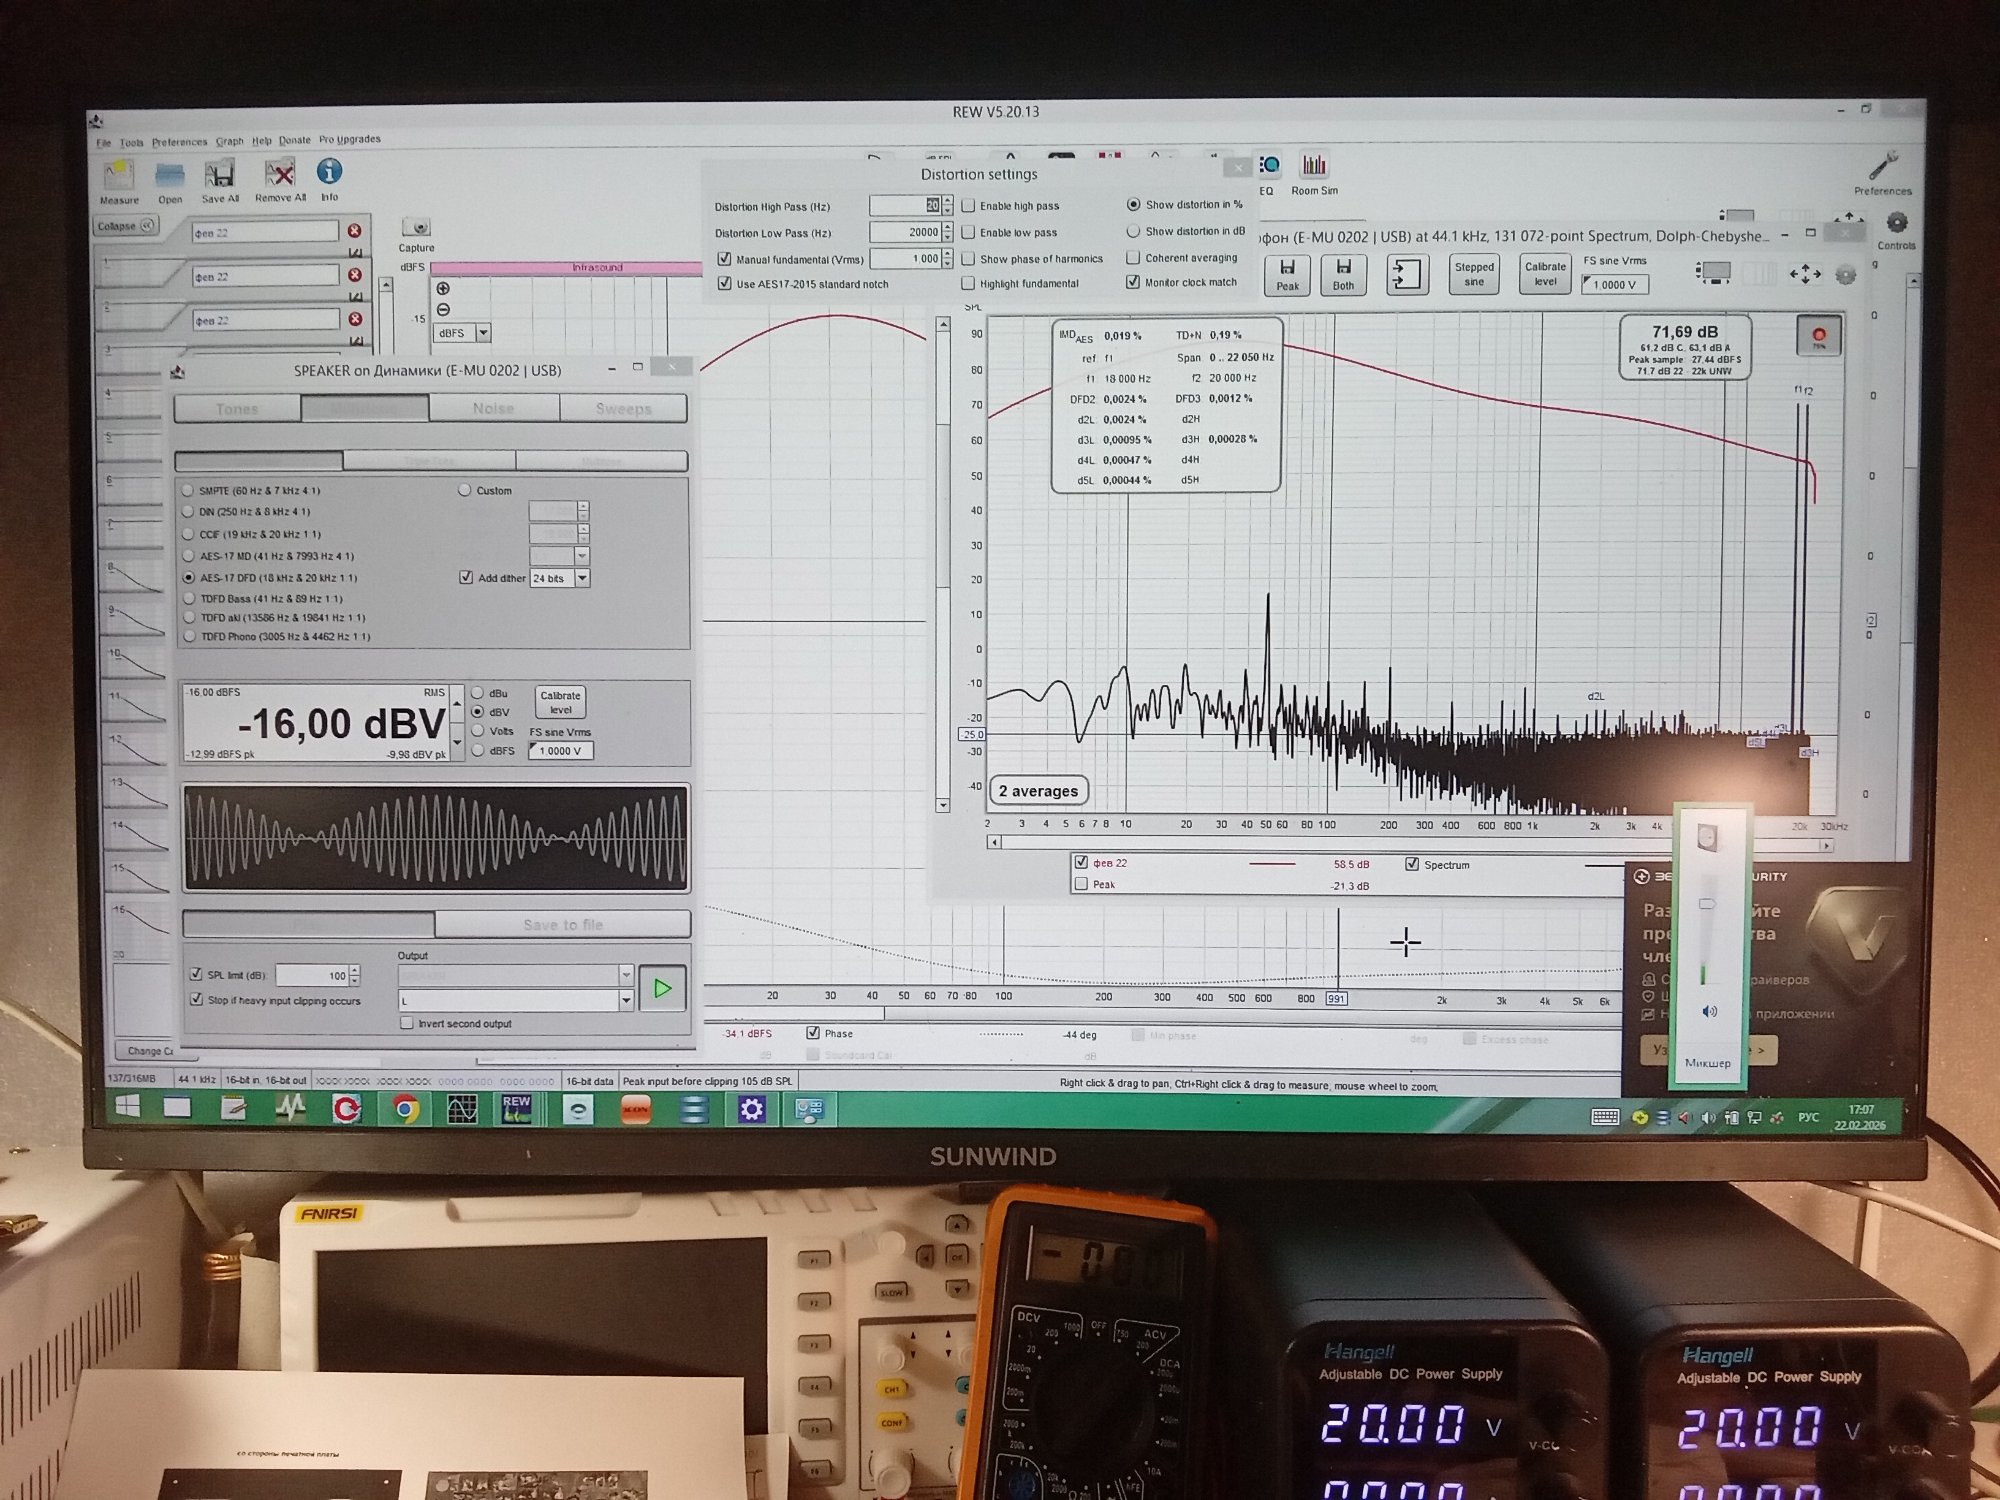Select CCIF 19 kHz & 20 kHz option
The height and width of the screenshot is (1500, 2000).
(x=188, y=534)
